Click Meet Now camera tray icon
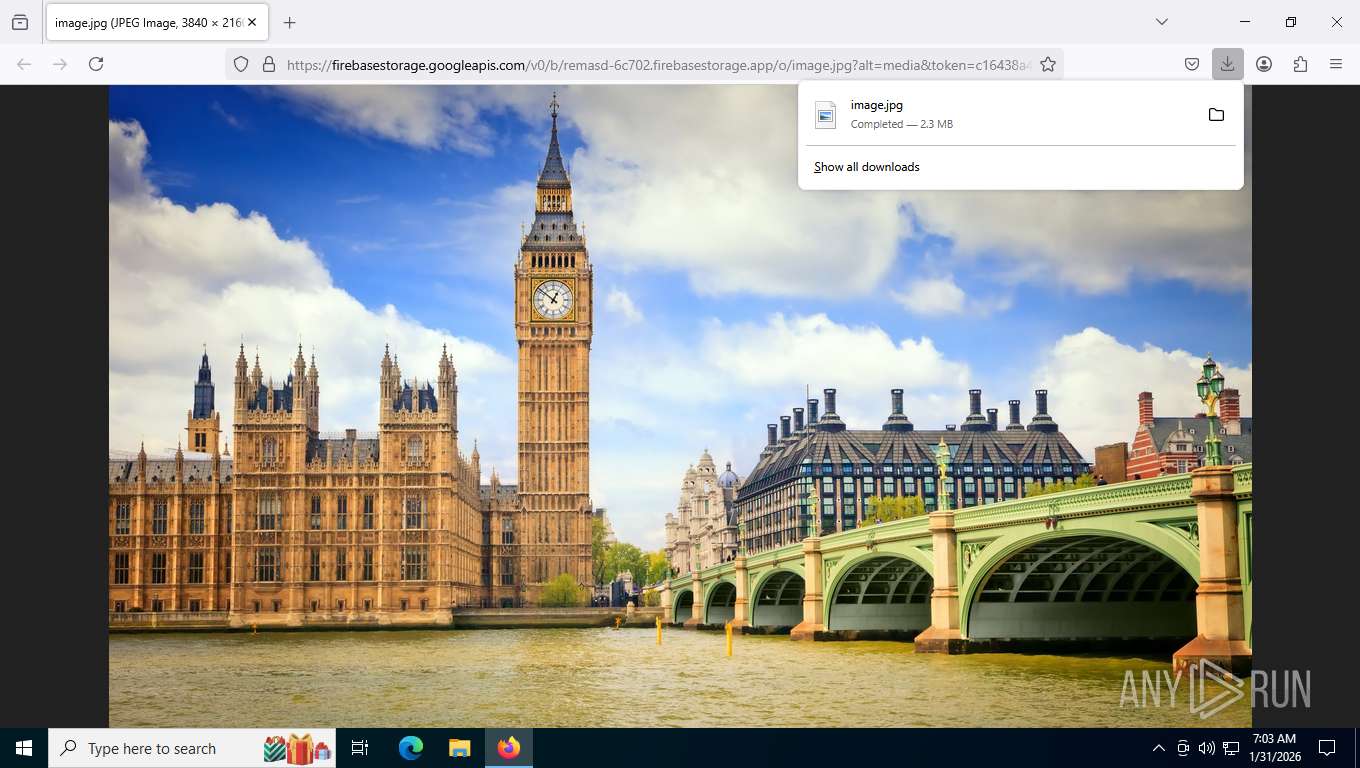 pos(1183,748)
